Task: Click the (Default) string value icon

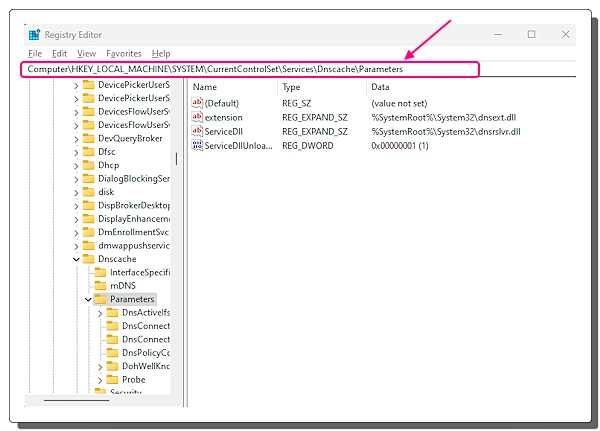Action: point(197,103)
